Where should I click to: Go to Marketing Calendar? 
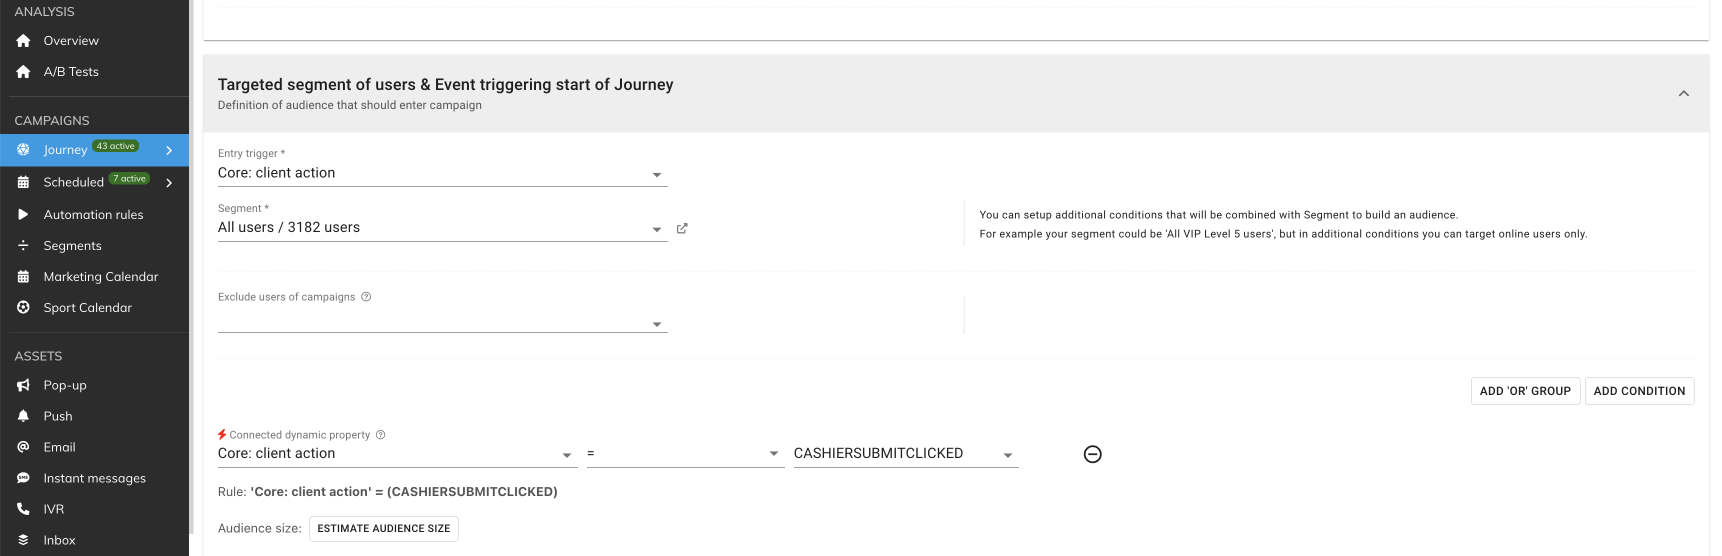pos(100,277)
